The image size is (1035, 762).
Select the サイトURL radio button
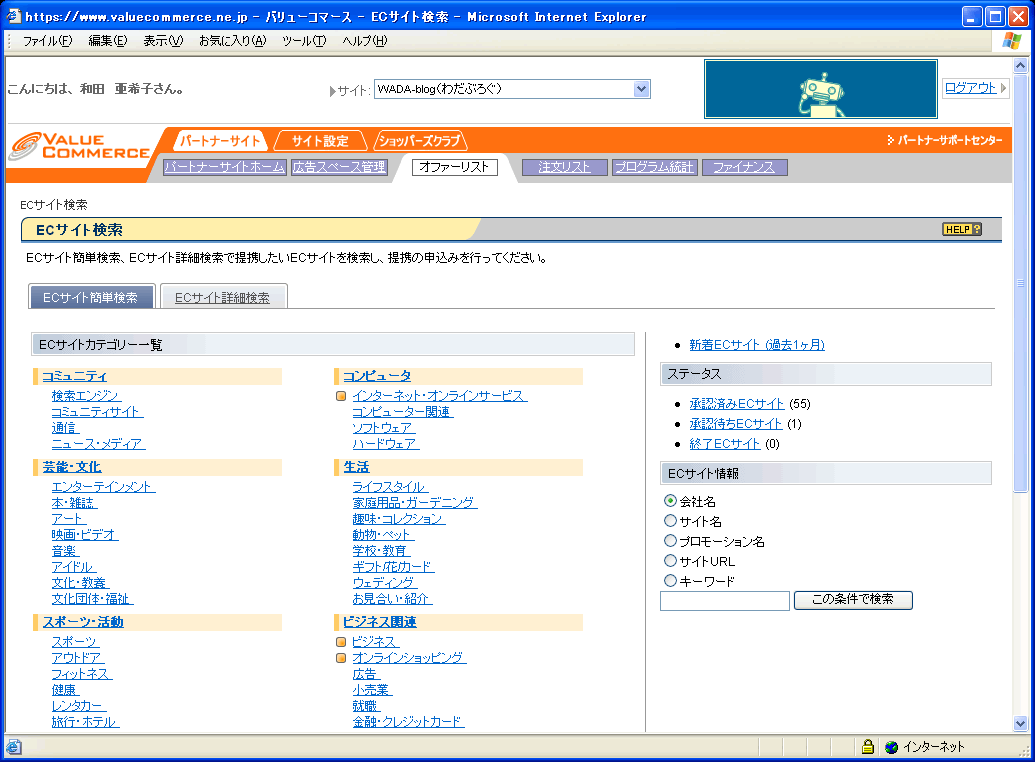point(670,561)
